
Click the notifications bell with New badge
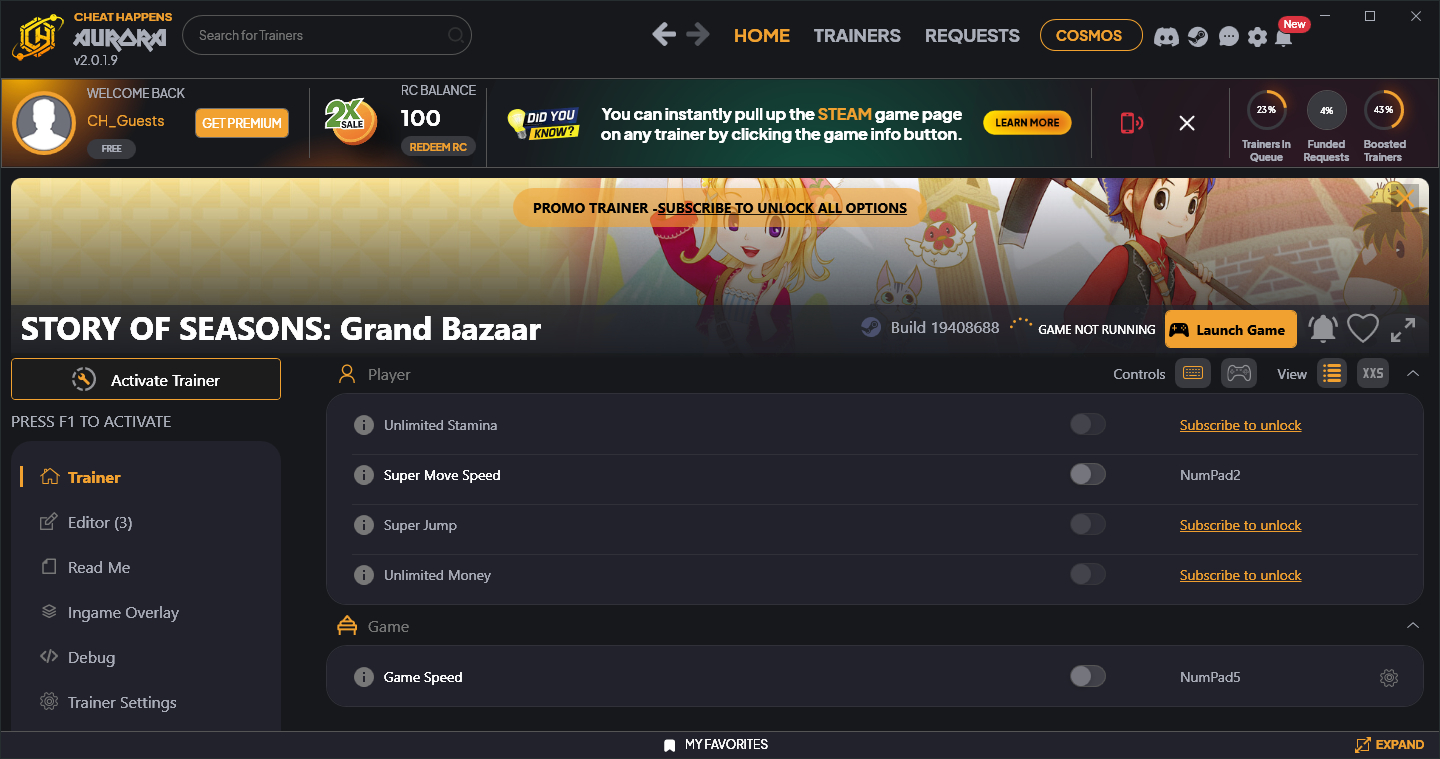(1284, 36)
